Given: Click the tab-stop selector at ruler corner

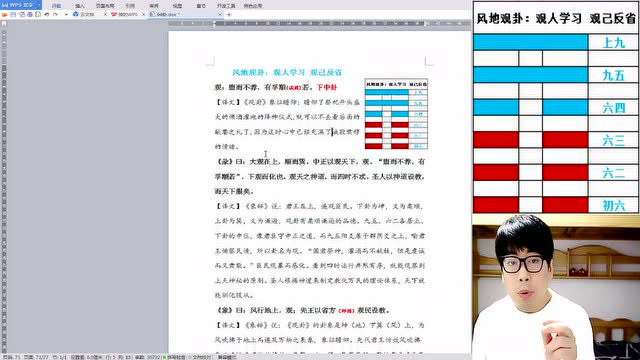Looking at the screenshot, I should (4, 24).
